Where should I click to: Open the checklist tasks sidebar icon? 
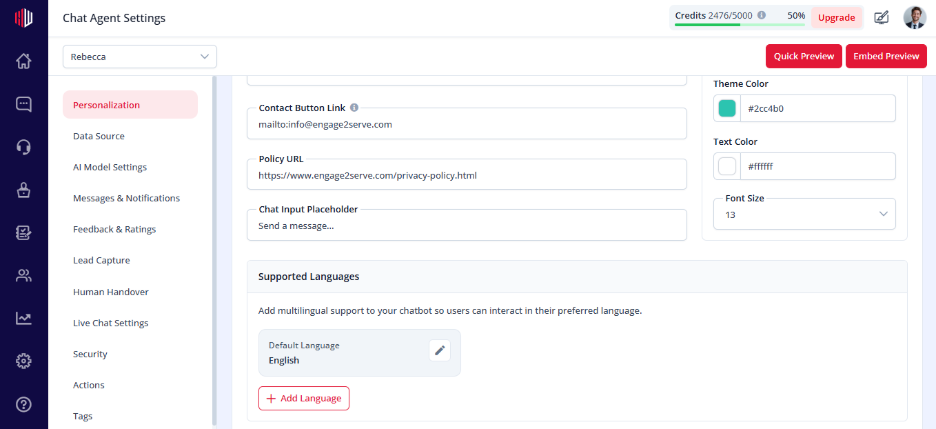(23, 233)
